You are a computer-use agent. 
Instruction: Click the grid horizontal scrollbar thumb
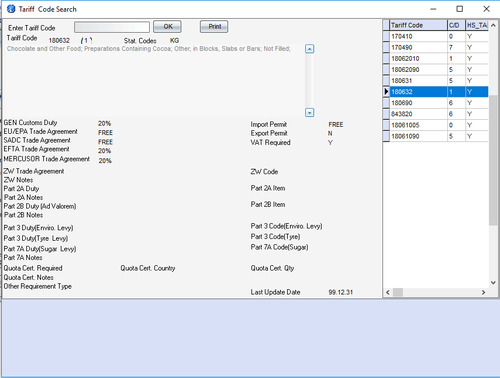[x=398, y=292]
